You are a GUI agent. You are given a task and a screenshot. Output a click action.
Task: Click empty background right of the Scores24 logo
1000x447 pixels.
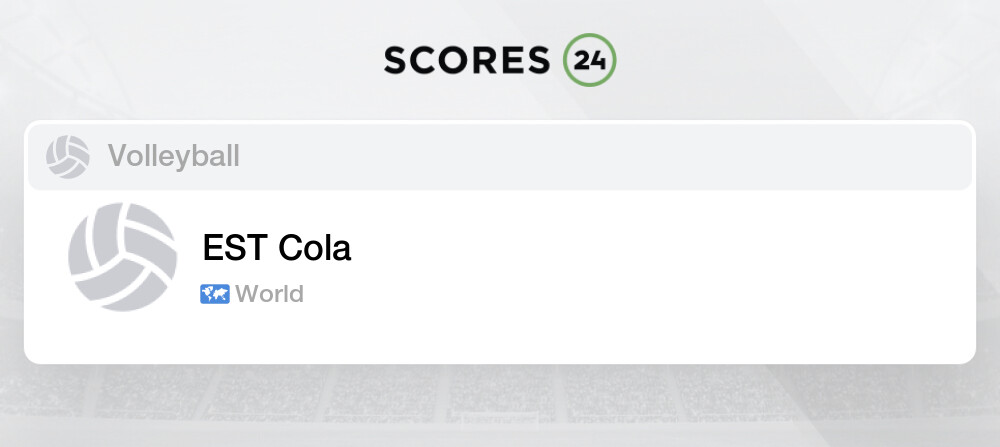(800, 61)
